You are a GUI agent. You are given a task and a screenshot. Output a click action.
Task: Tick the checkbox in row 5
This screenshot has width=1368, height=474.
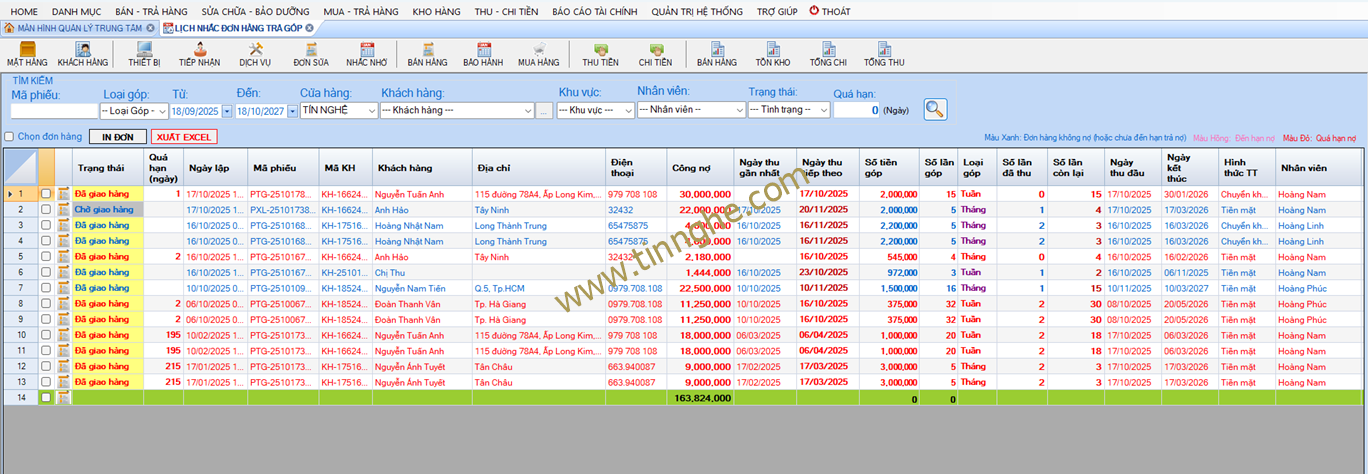click(45, 257)
